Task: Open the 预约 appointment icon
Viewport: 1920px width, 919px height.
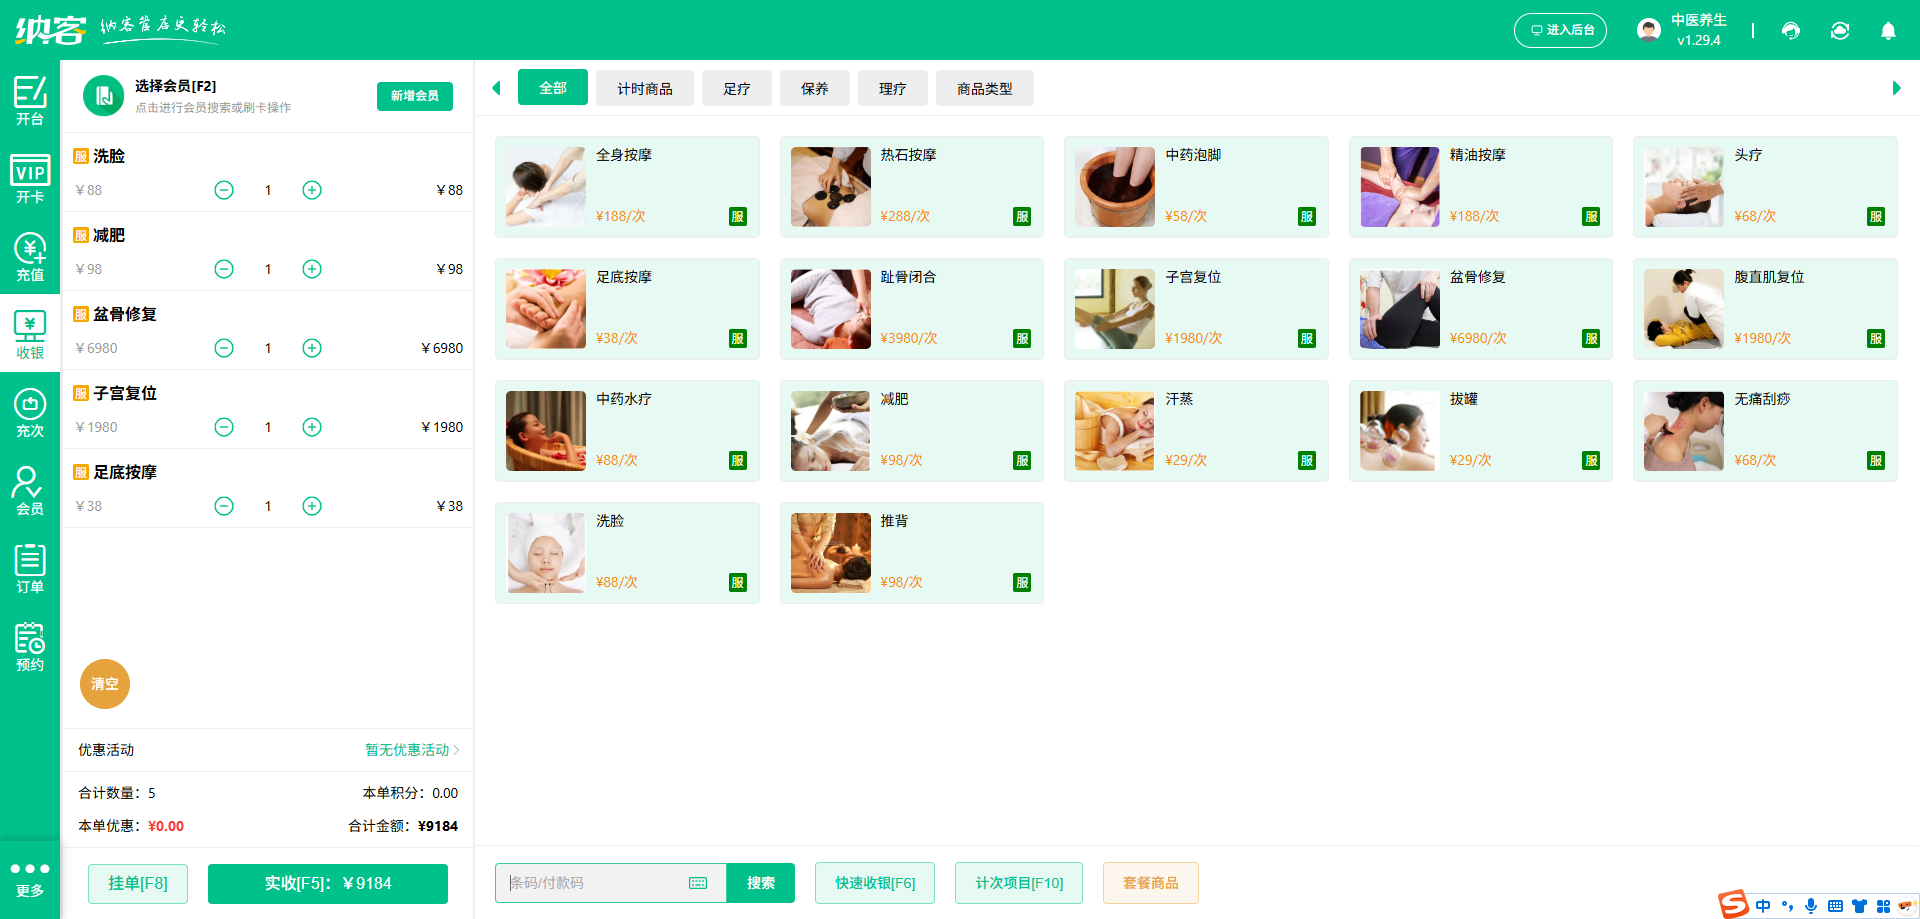Action: coord(30,646)
